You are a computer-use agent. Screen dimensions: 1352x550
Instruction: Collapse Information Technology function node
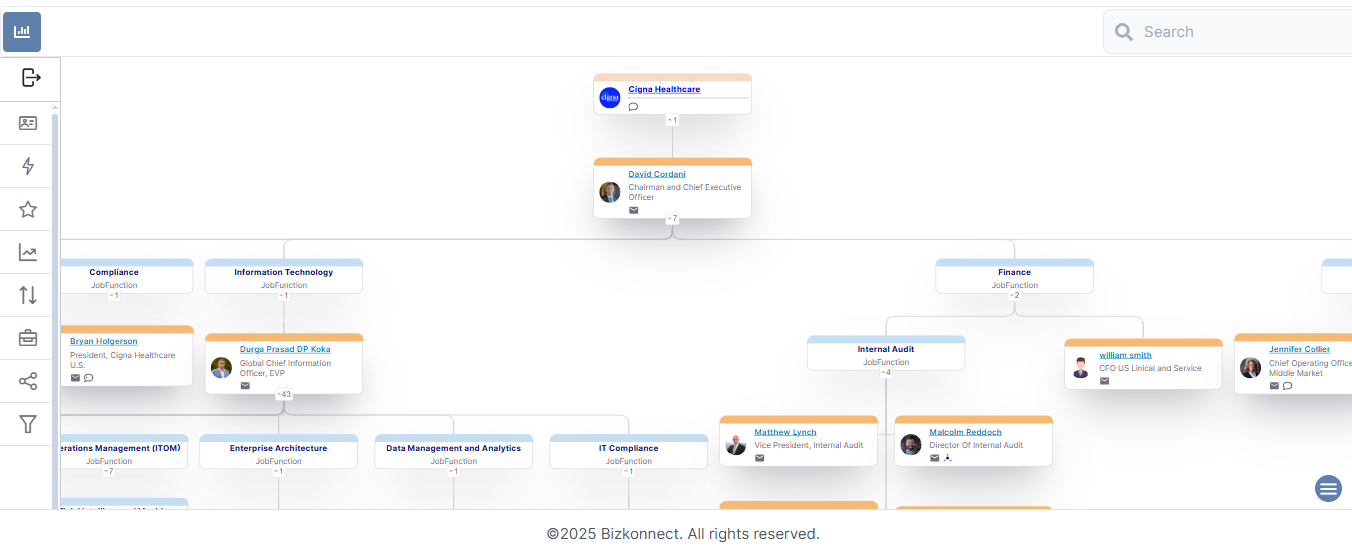click(x=284, y=295)
